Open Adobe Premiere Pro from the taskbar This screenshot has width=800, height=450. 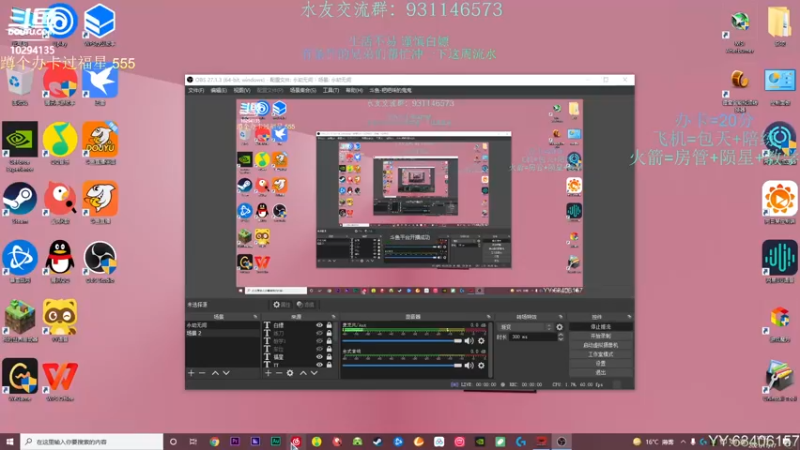235,442
